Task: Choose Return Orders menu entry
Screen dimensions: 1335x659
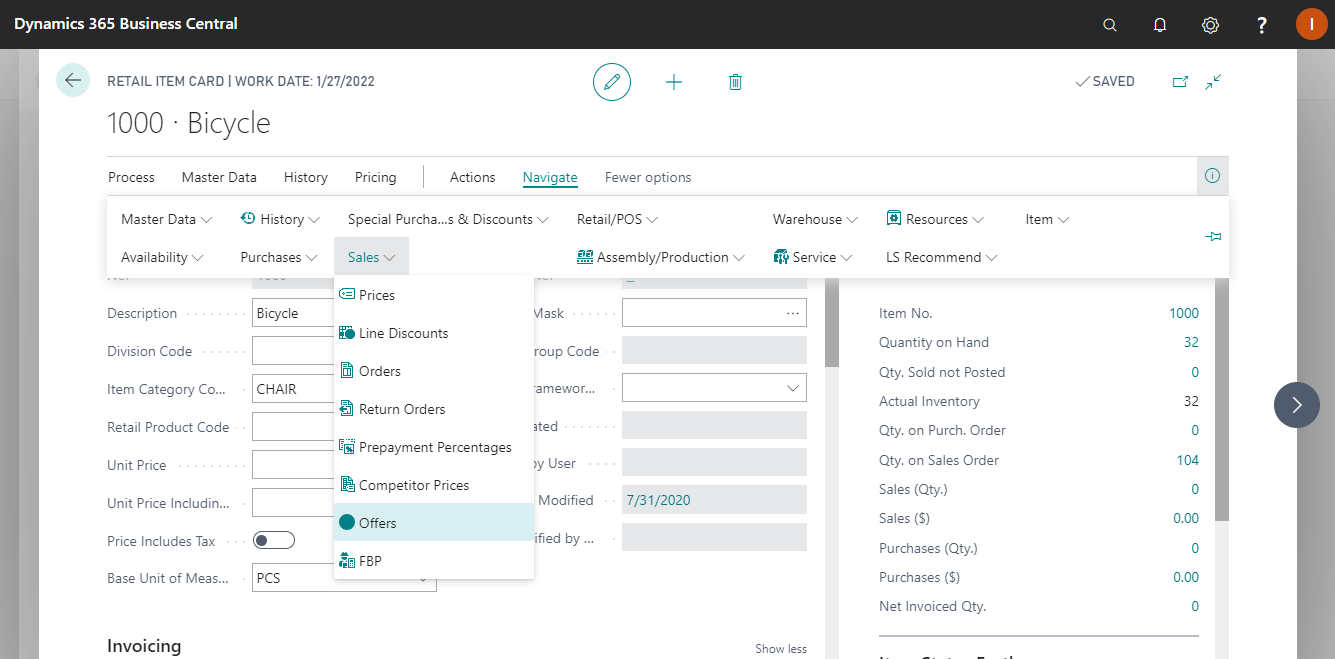Action: click(x=434, y=409)
